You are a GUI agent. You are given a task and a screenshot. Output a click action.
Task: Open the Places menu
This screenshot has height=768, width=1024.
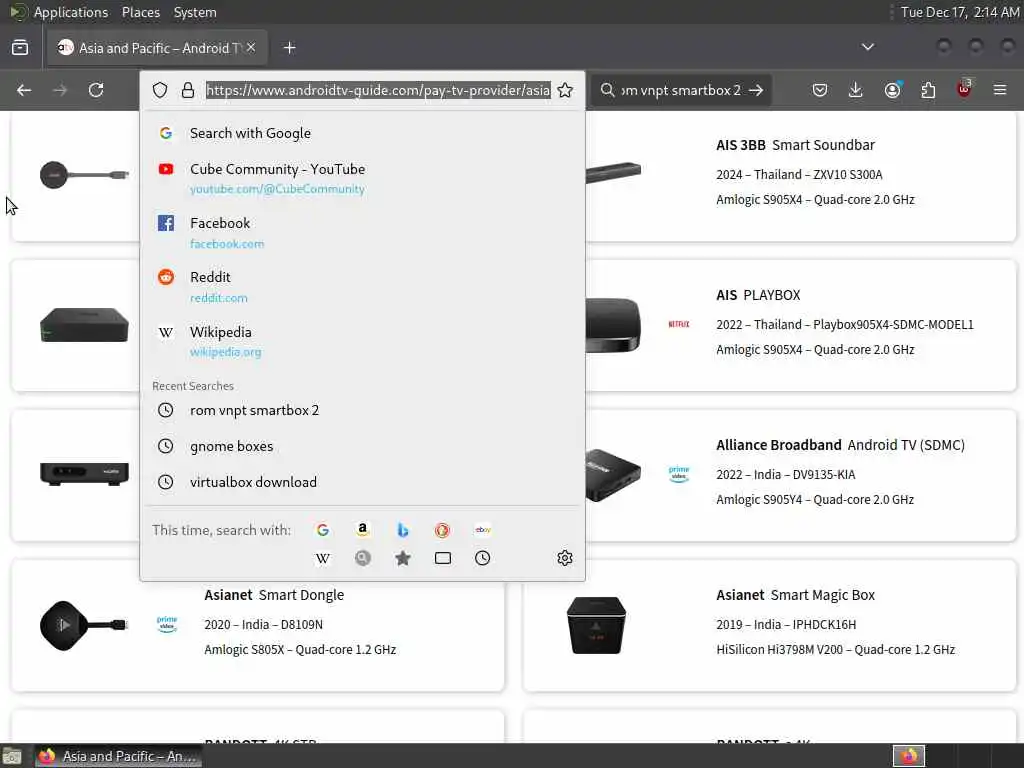[140, 12]
